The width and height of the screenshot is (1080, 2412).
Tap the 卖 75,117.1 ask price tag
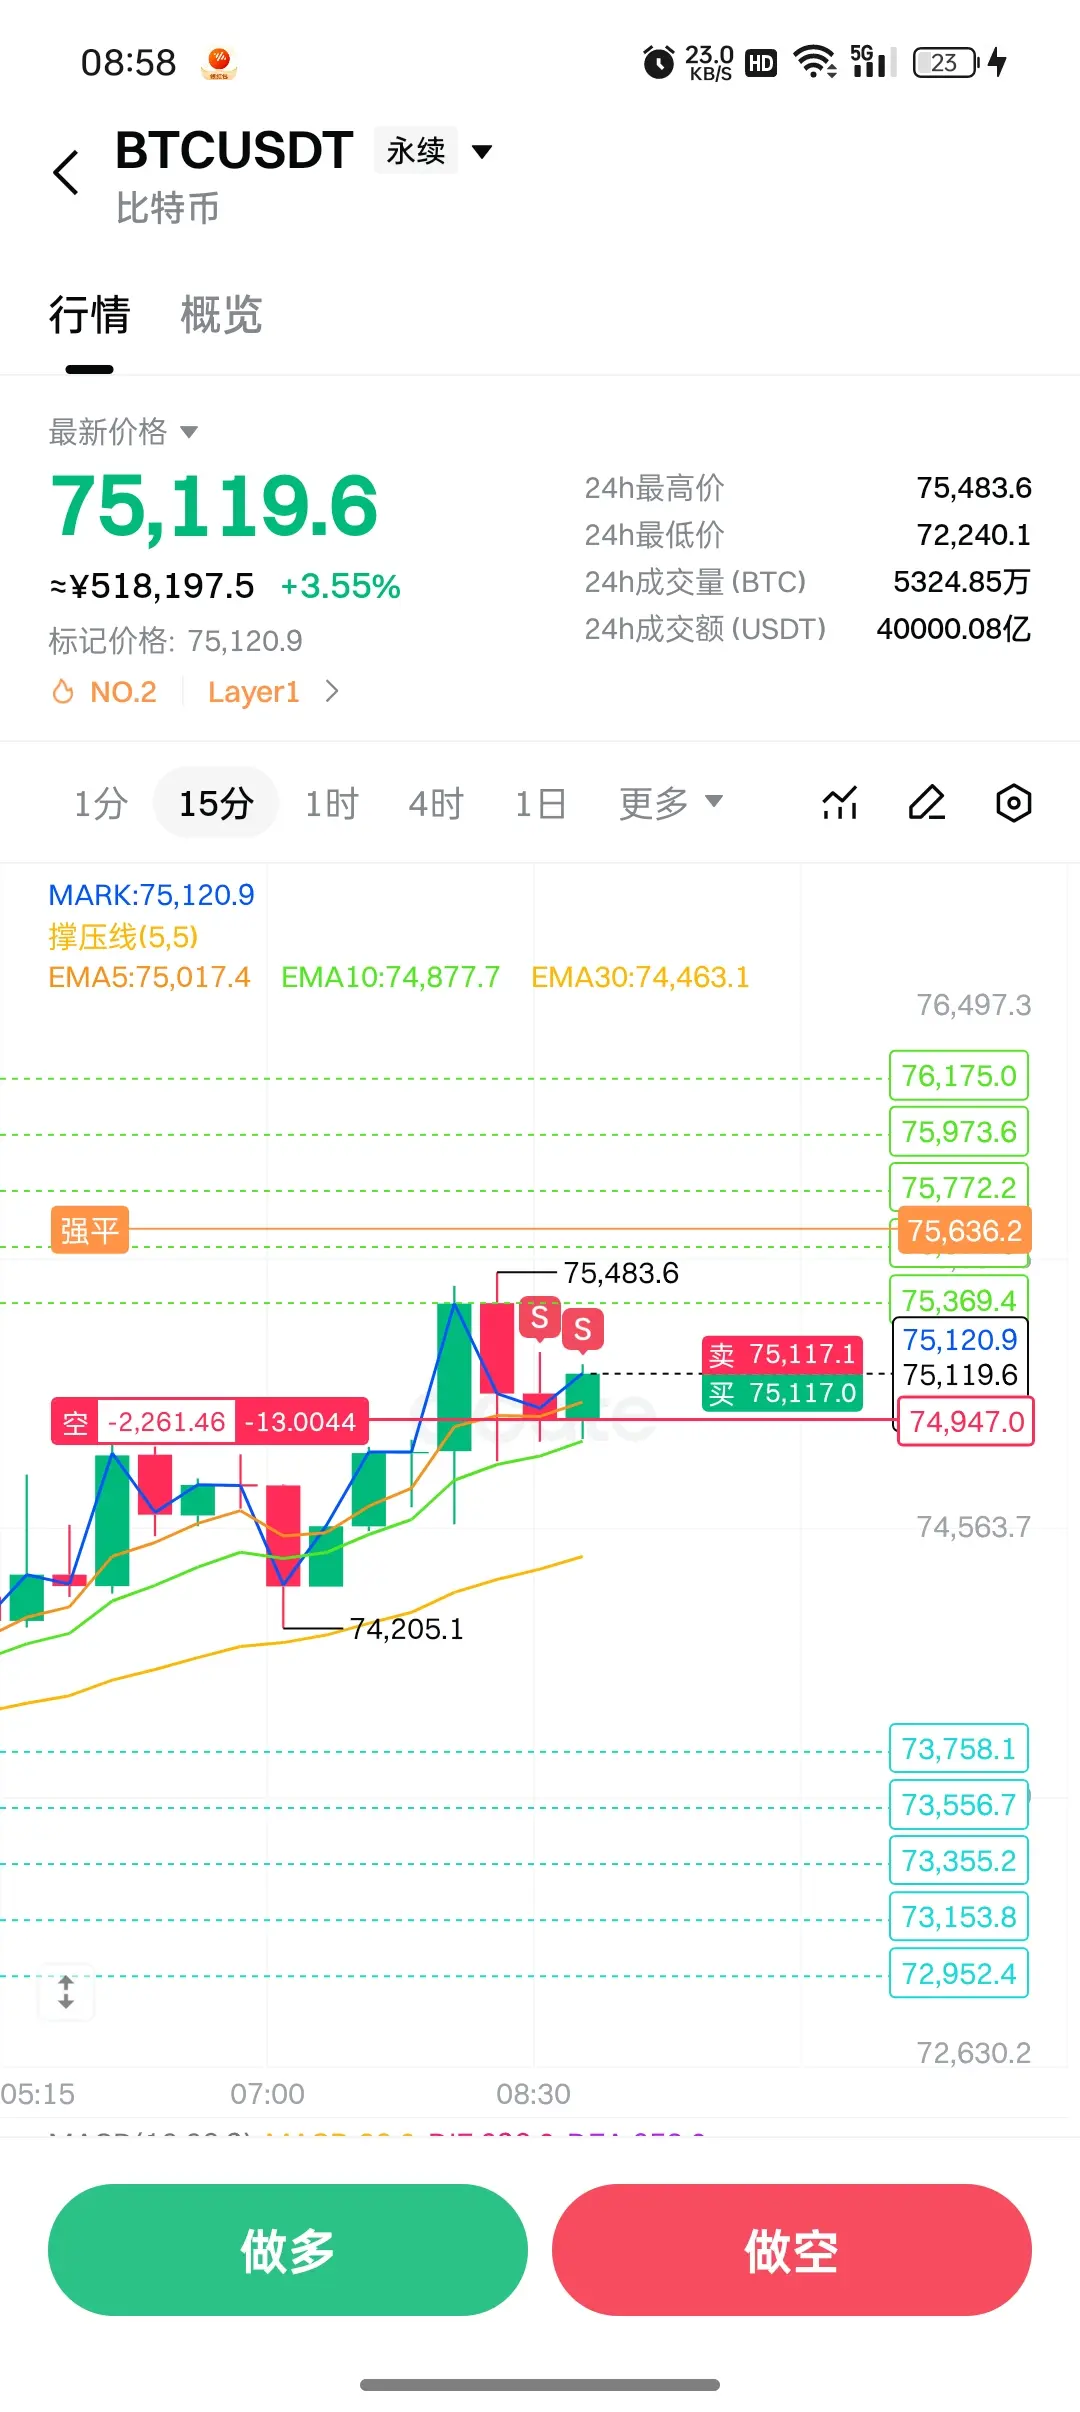click(782, 1355)
